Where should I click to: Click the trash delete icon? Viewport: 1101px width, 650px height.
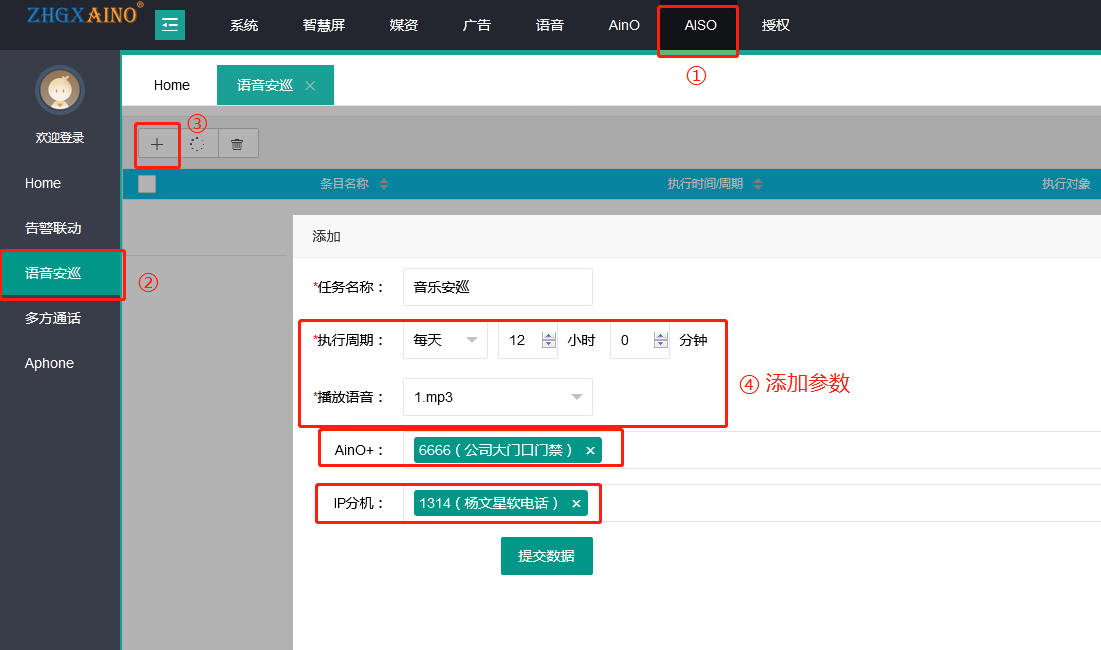[237, 144]
